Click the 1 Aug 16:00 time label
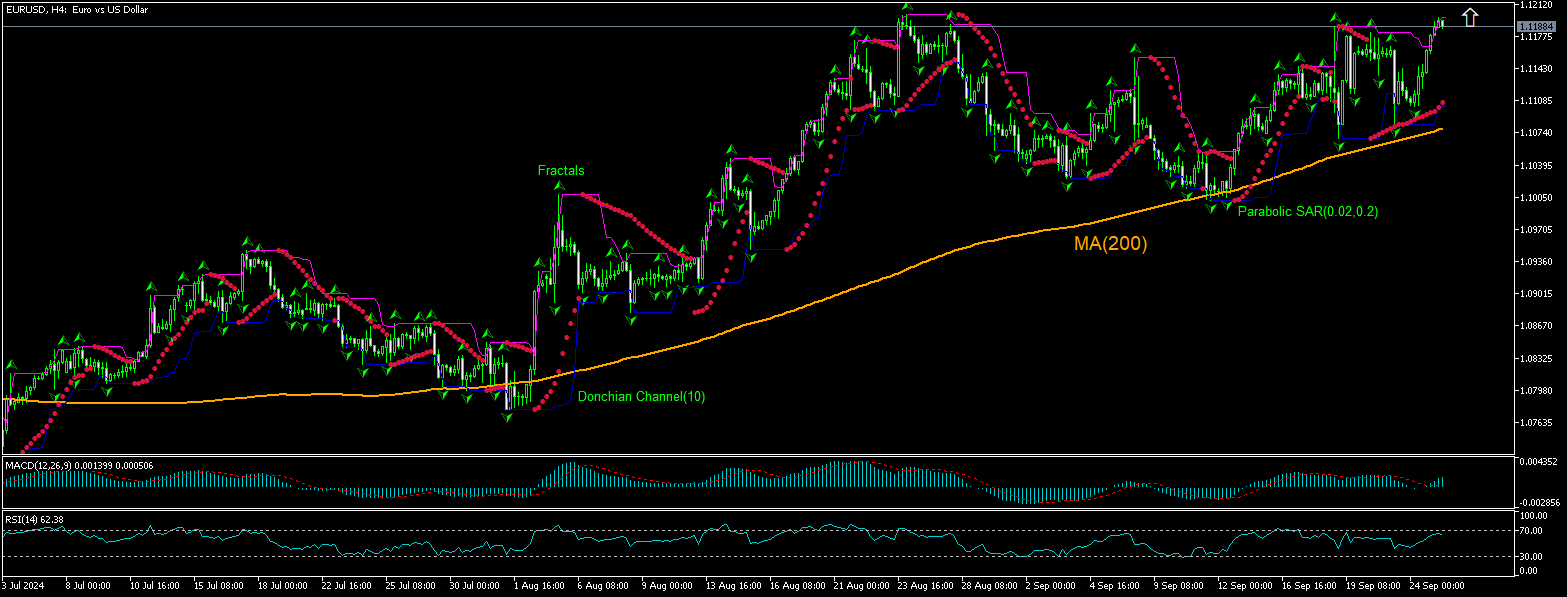Screen dimensions: 1567x597 coord(536,583)
